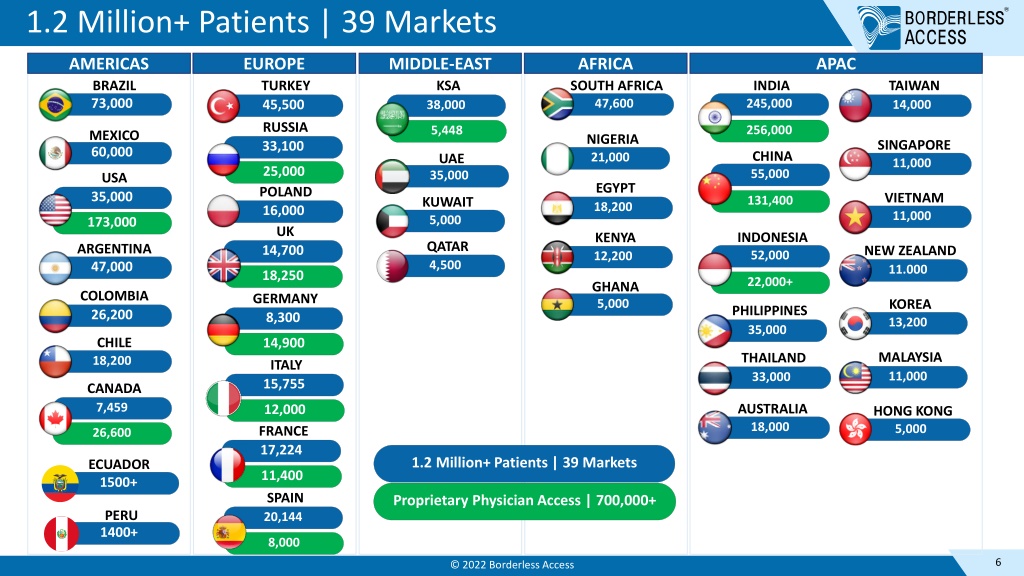Click the South Africa flag icon

point(557,104)
